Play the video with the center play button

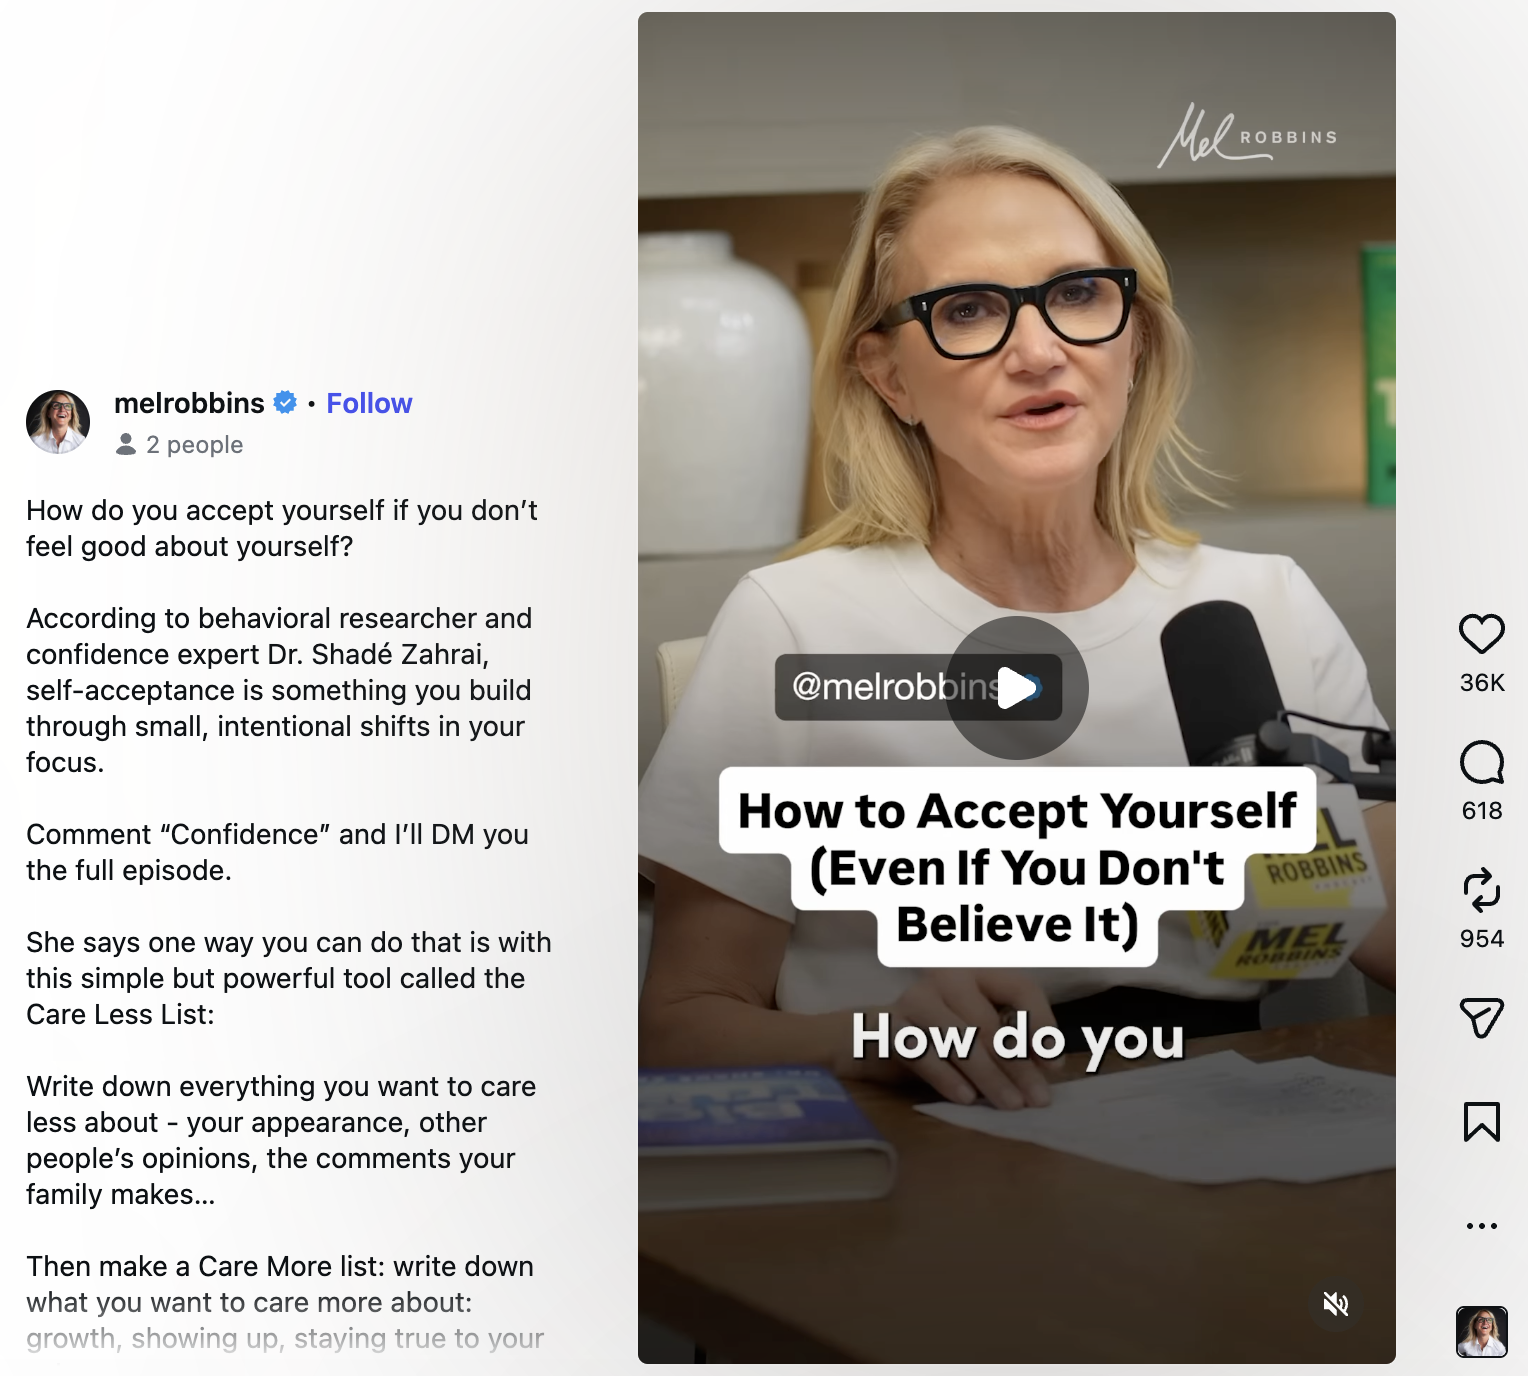pyautogui.click(x=1017, y=688)
